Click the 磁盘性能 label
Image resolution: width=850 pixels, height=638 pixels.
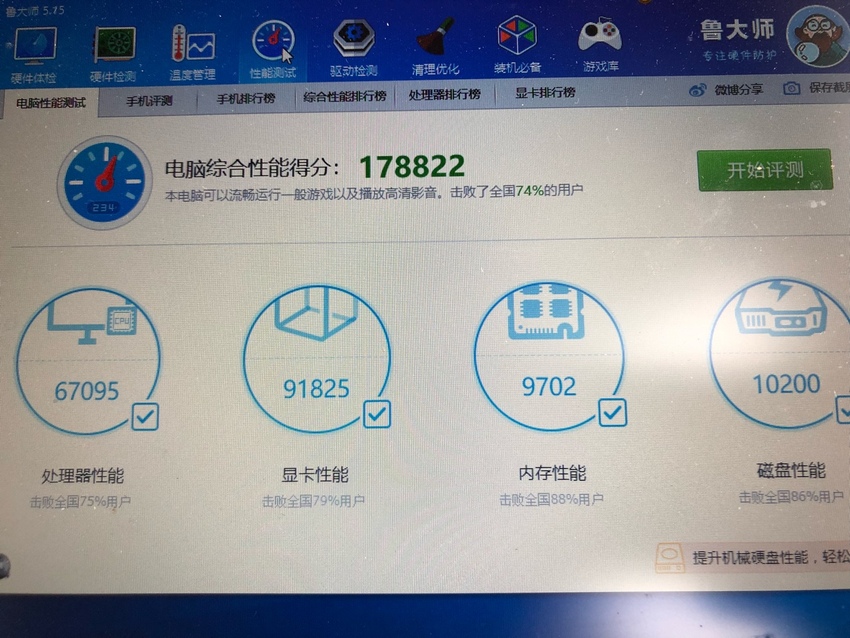[791, 470]
